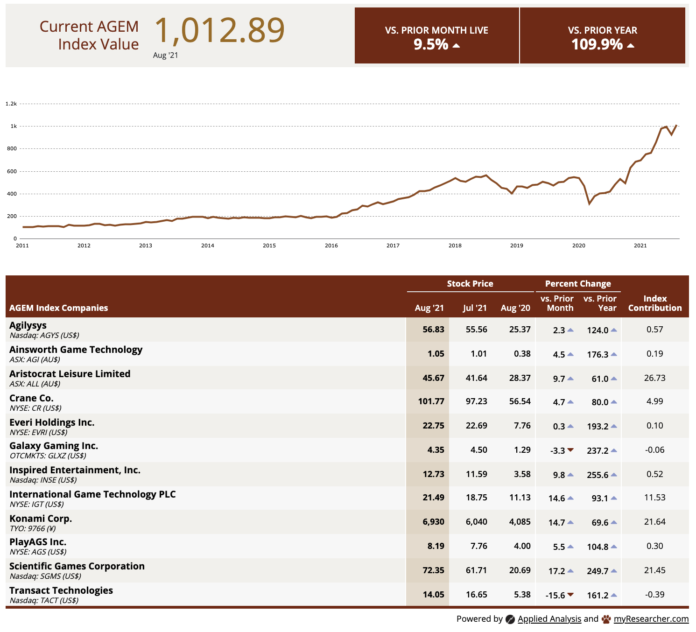This screenshot has height=632, width=696.
Task: Click Ainsworth up arrow next to 176.3
Action: (x=614, y=354)
